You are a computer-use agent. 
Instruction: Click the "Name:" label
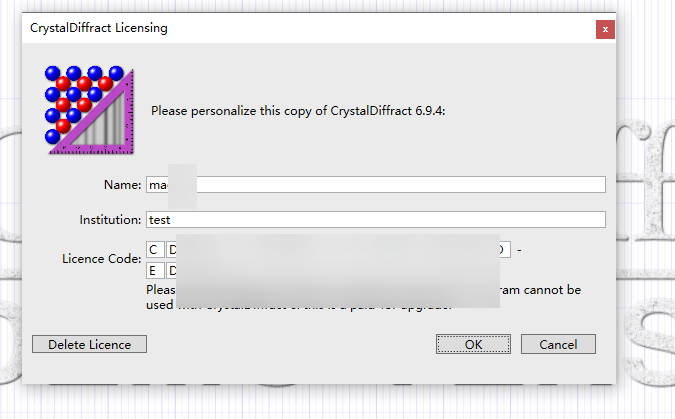[x=122, y=185]
